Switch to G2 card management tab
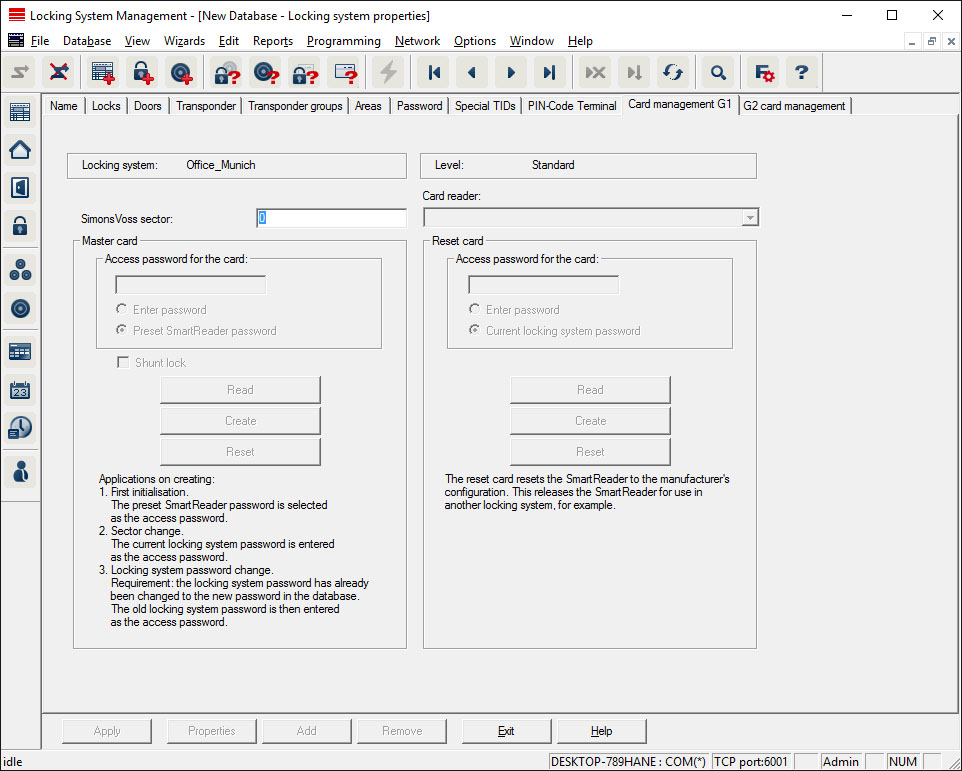Image resolution: width=962 pixels, height=771 pixels. [x=794, y=106]
